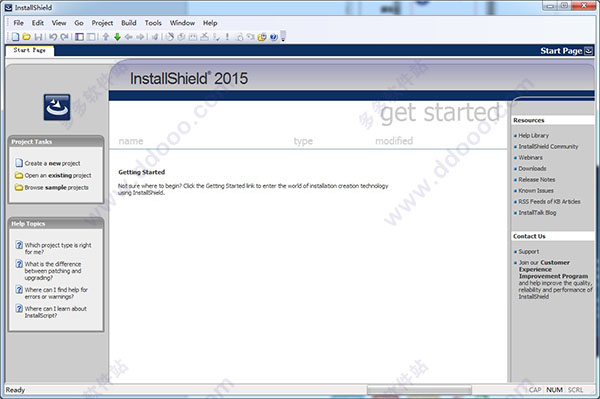The height and width of the screenshot is (399, 600).
Task: Open the InstallTalk Blog link
Action: [x=537, y=213]
